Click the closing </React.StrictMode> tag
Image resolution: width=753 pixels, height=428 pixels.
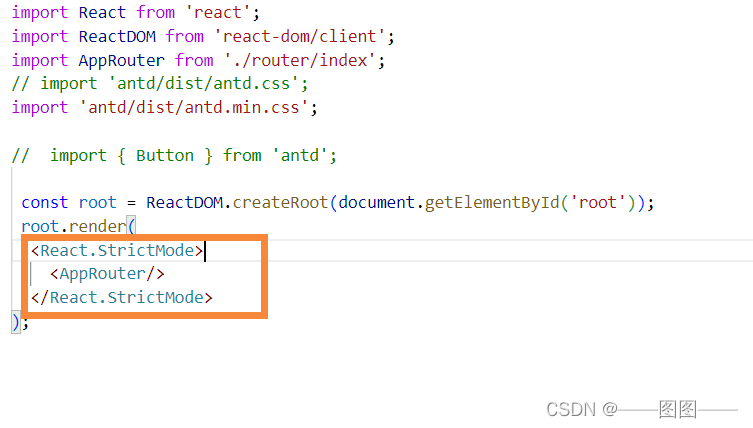pos(121,298)
